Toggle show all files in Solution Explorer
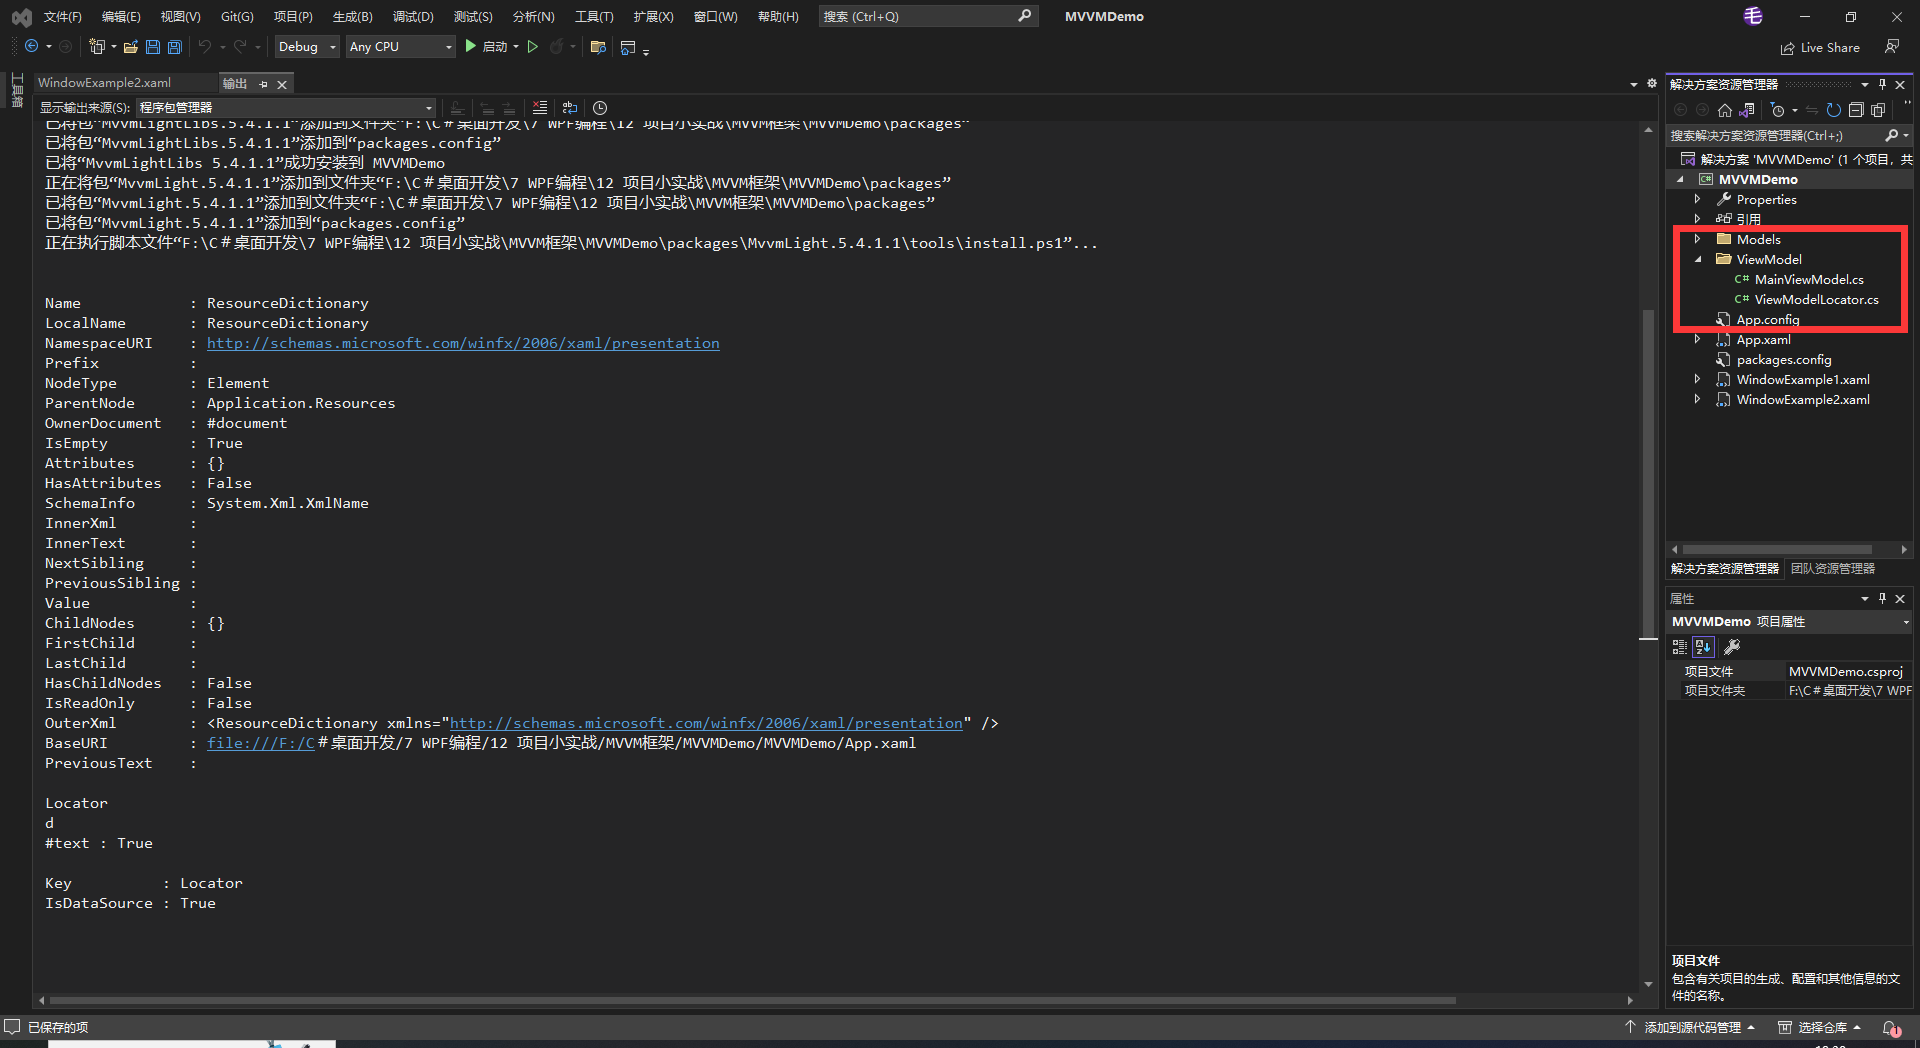The image size is (1920, 1048). 1878,110
